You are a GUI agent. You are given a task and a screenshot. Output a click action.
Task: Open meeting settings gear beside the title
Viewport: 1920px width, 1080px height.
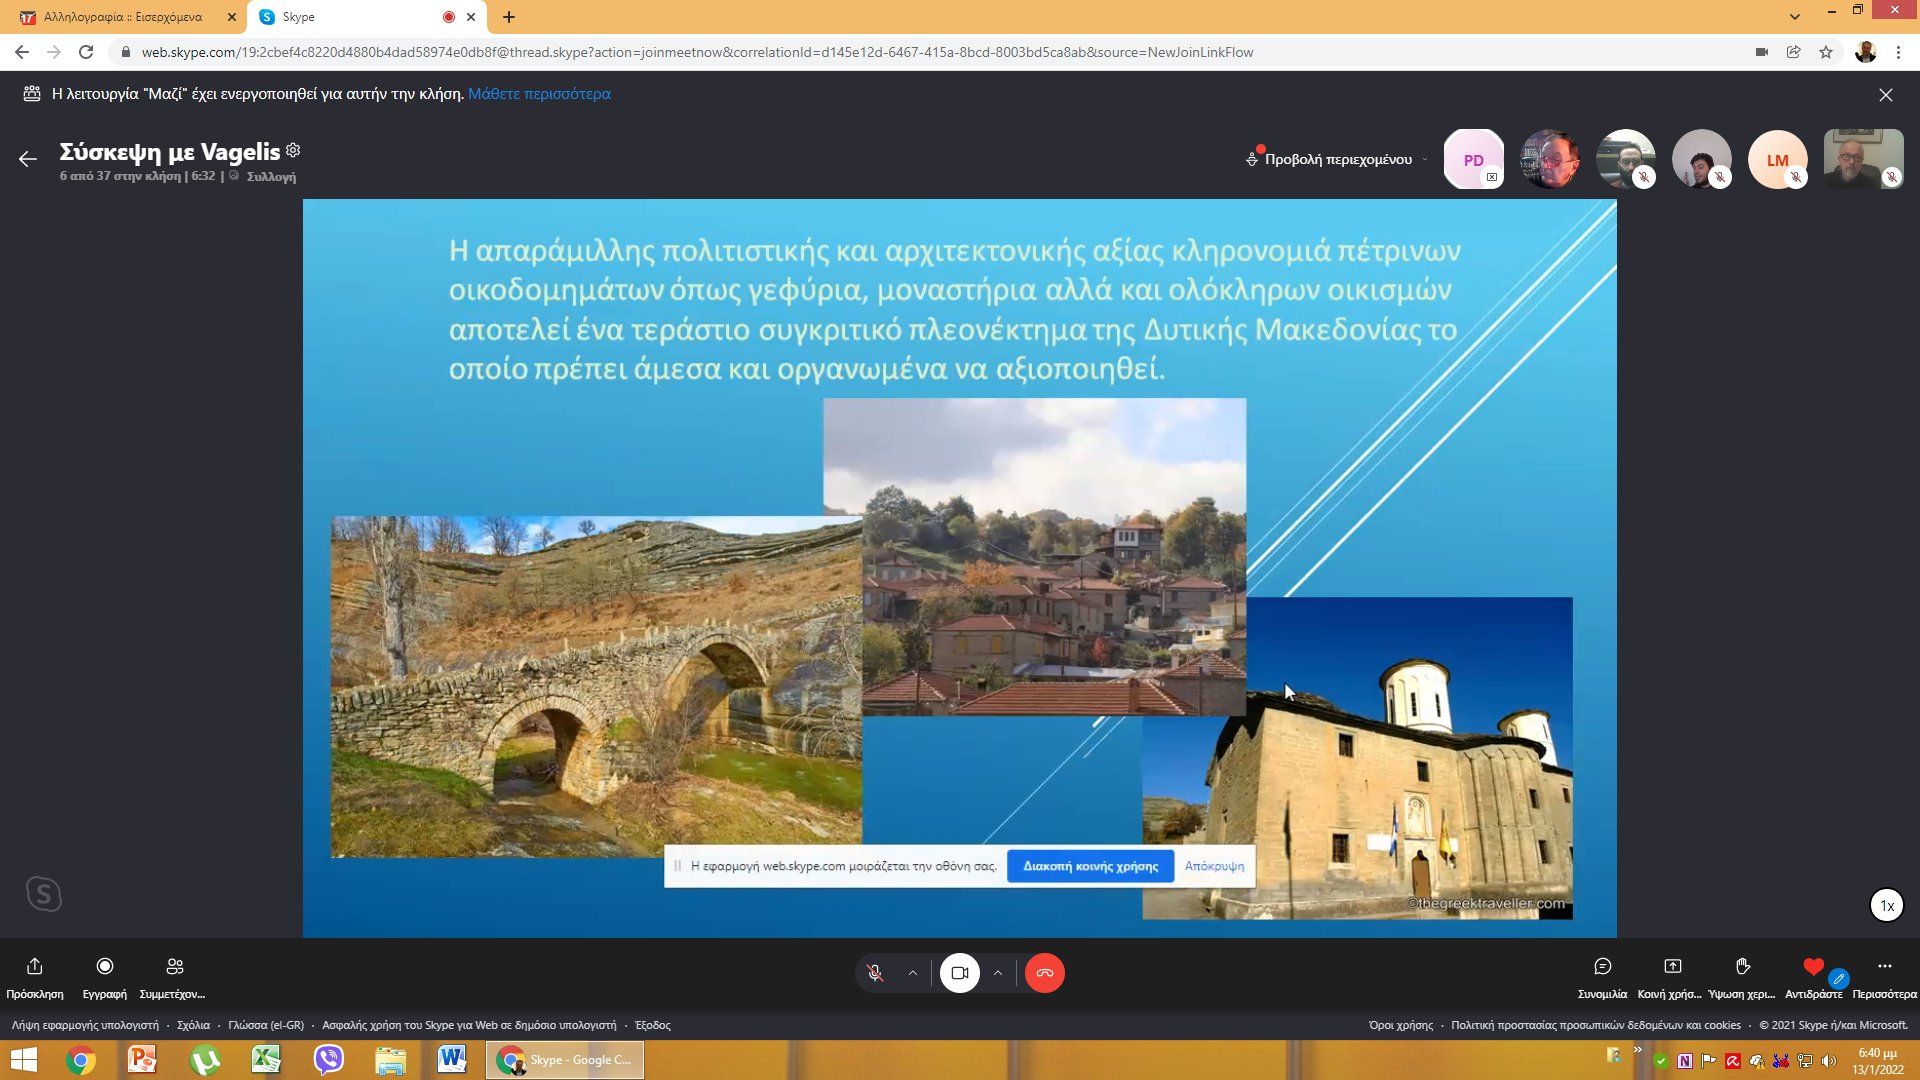click(x=293, y=150)
